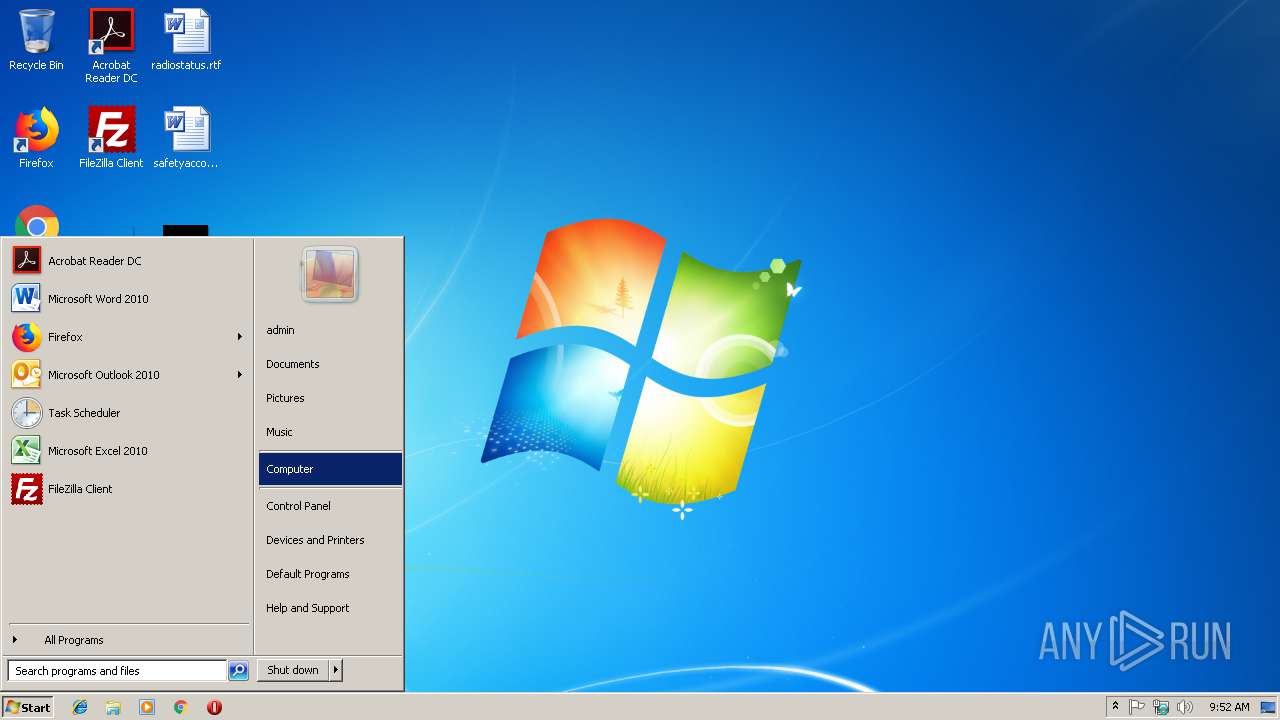Launch Microsoft Word 2010 from Start menu
The width and height of the screenshot is (1280, 720).
[x=127, y=299]
